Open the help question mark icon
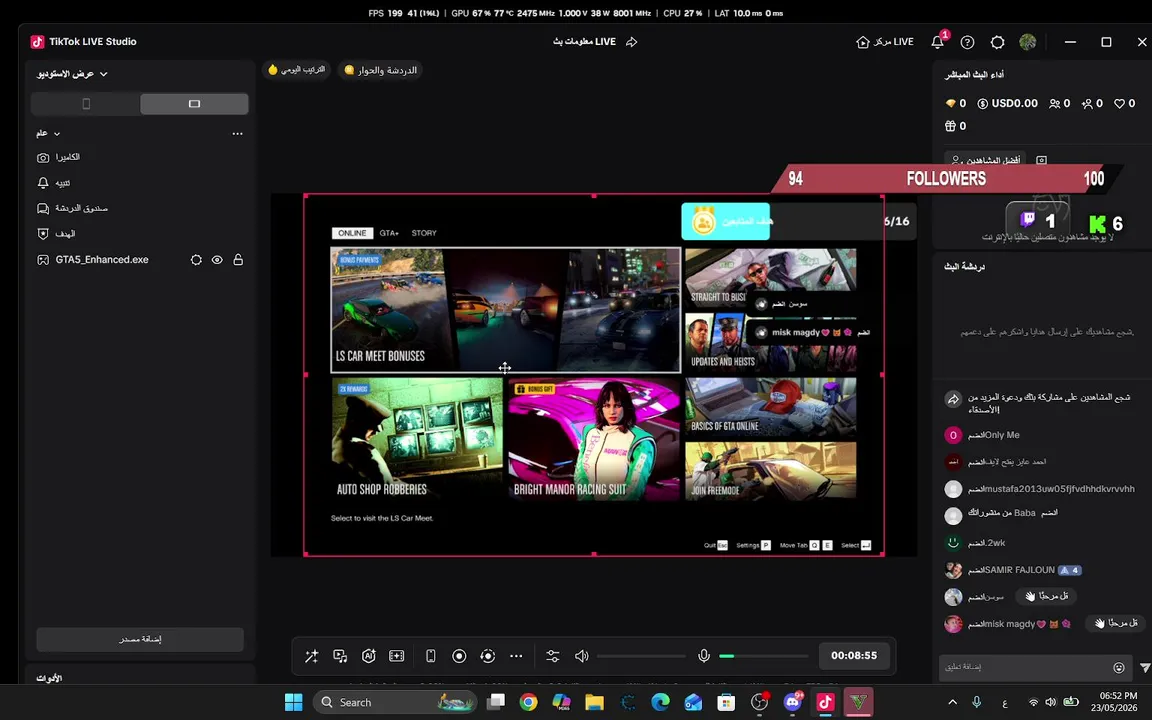This screenshot has height=720, width=1152. [968, 42]
